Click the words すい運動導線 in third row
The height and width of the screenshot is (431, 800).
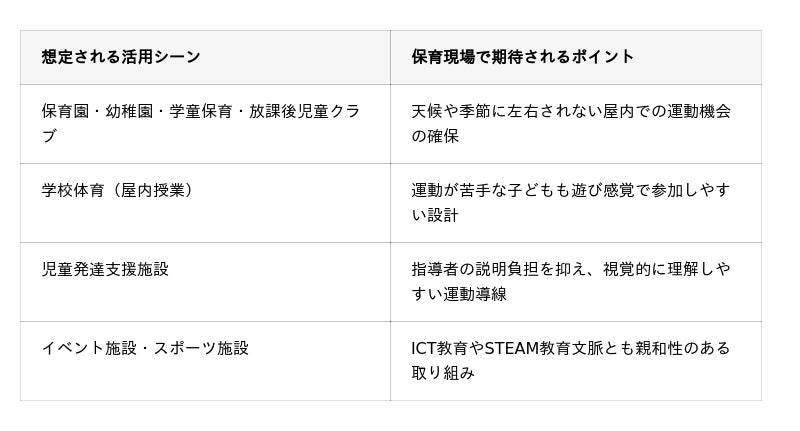[x=459, y=294]
